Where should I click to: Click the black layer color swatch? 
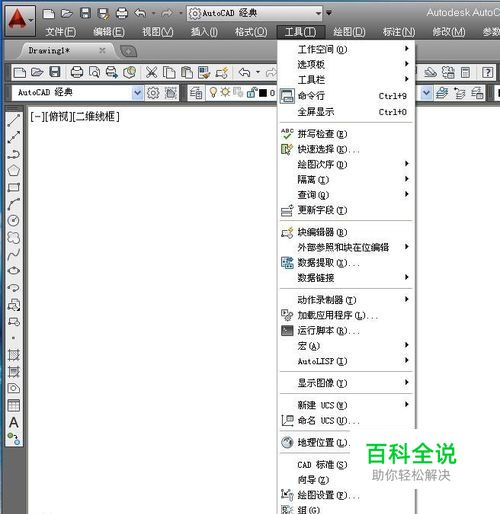(x=263, y=93)
